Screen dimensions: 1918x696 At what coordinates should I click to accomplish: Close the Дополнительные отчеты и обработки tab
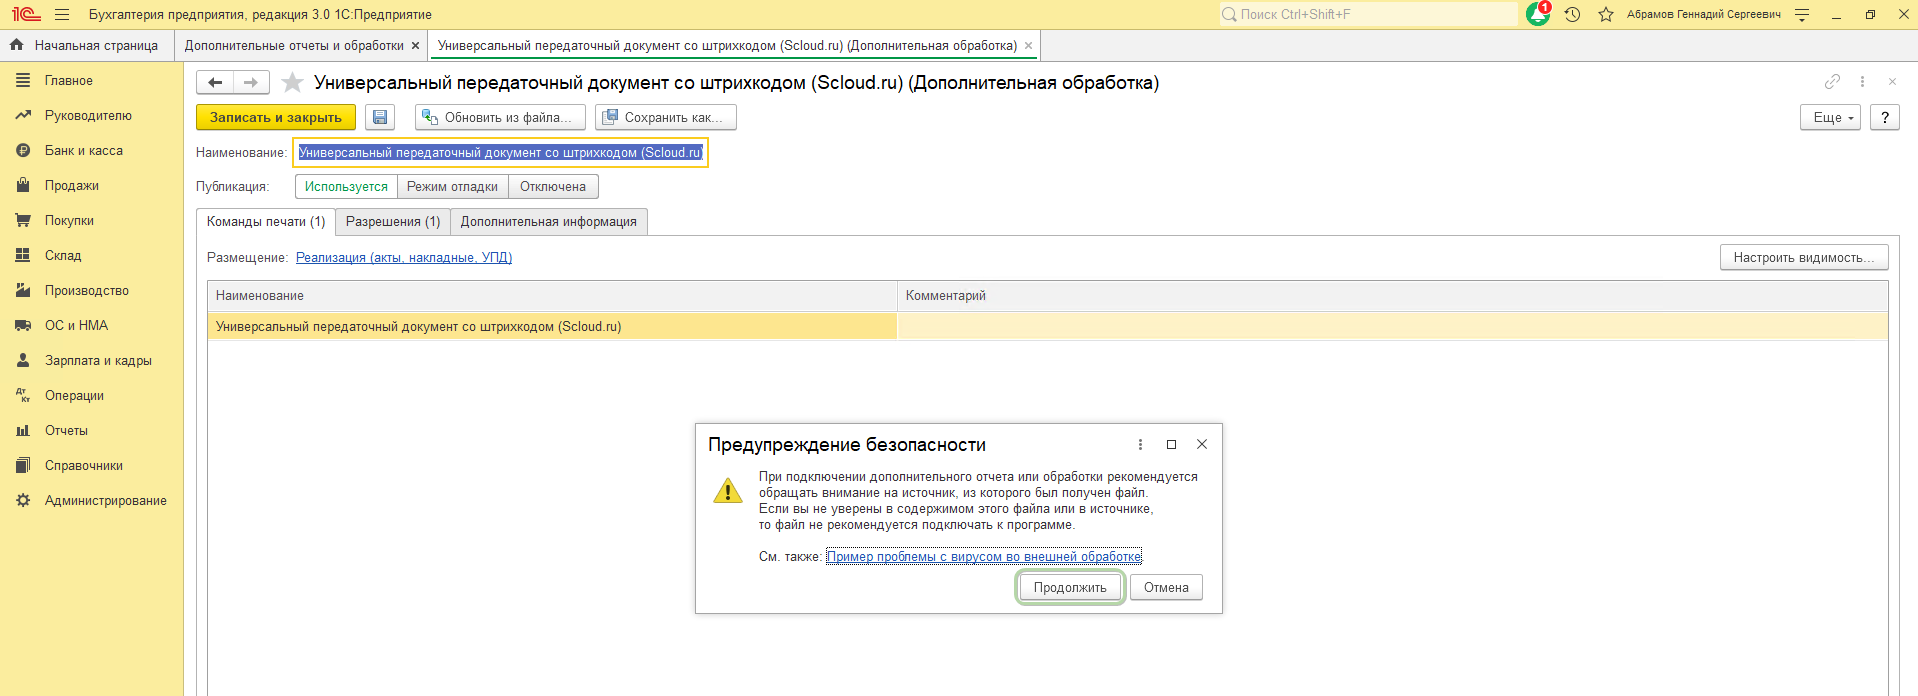(x=415, y=46)
